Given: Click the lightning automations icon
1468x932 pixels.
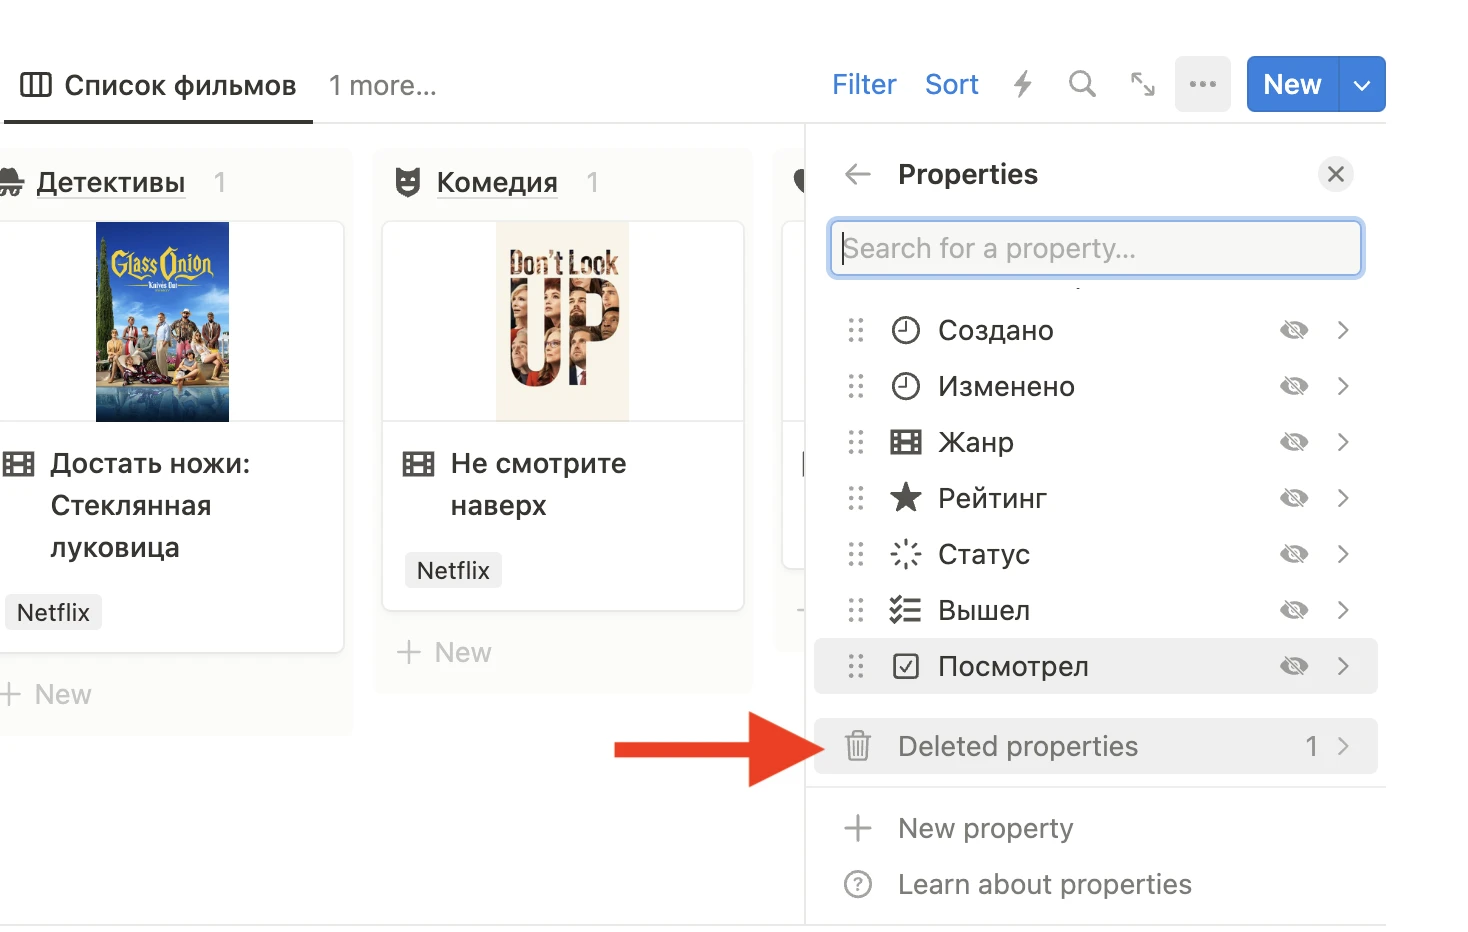Looking at the screenshot, I should coord(1022,84).
